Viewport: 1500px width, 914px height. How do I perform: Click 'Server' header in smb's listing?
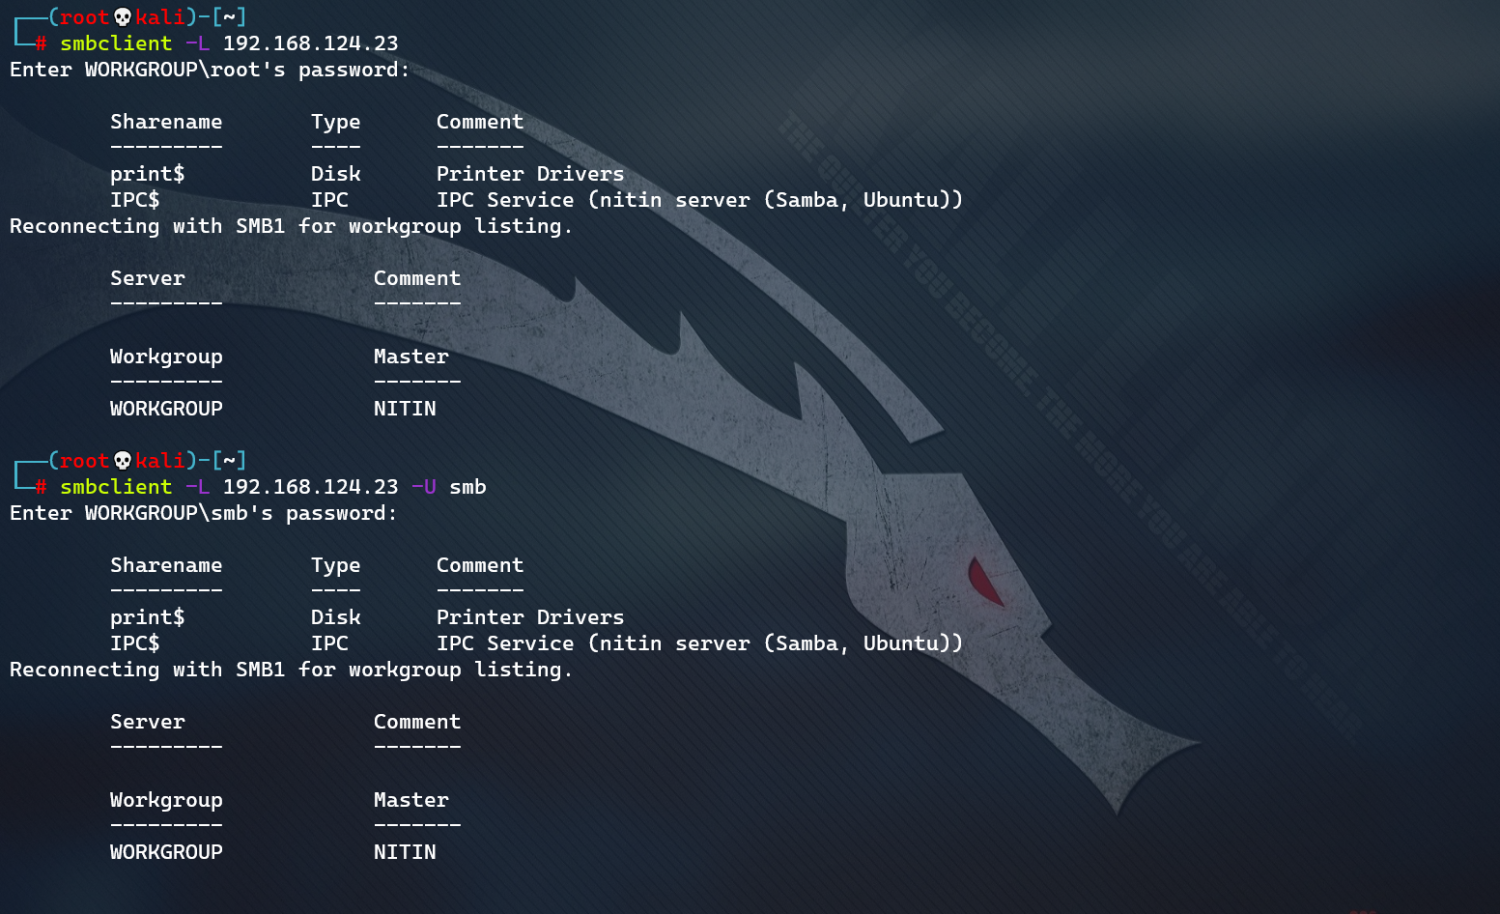tap(147, 722)
